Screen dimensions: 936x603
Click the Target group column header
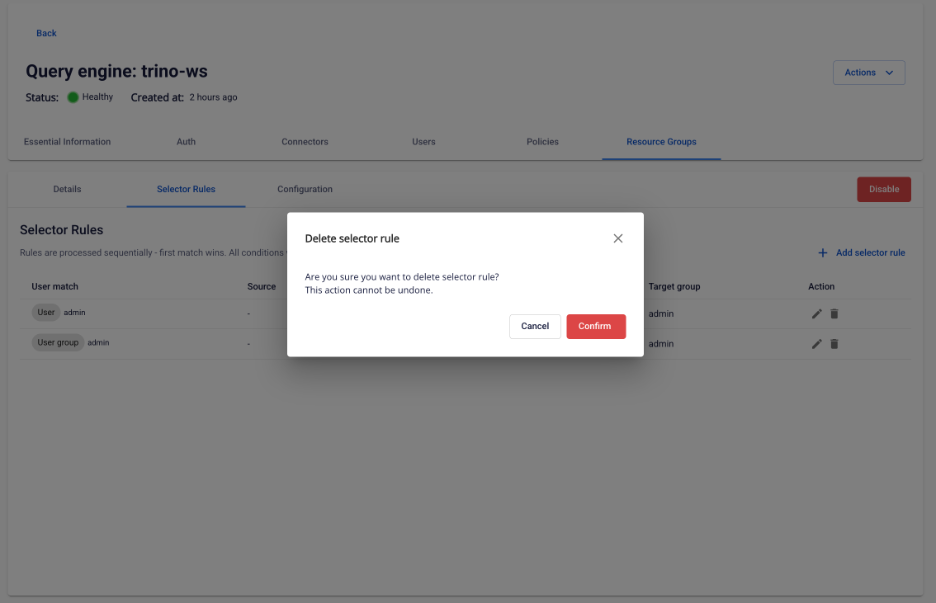pyautogui.click(x=674, y=287)
